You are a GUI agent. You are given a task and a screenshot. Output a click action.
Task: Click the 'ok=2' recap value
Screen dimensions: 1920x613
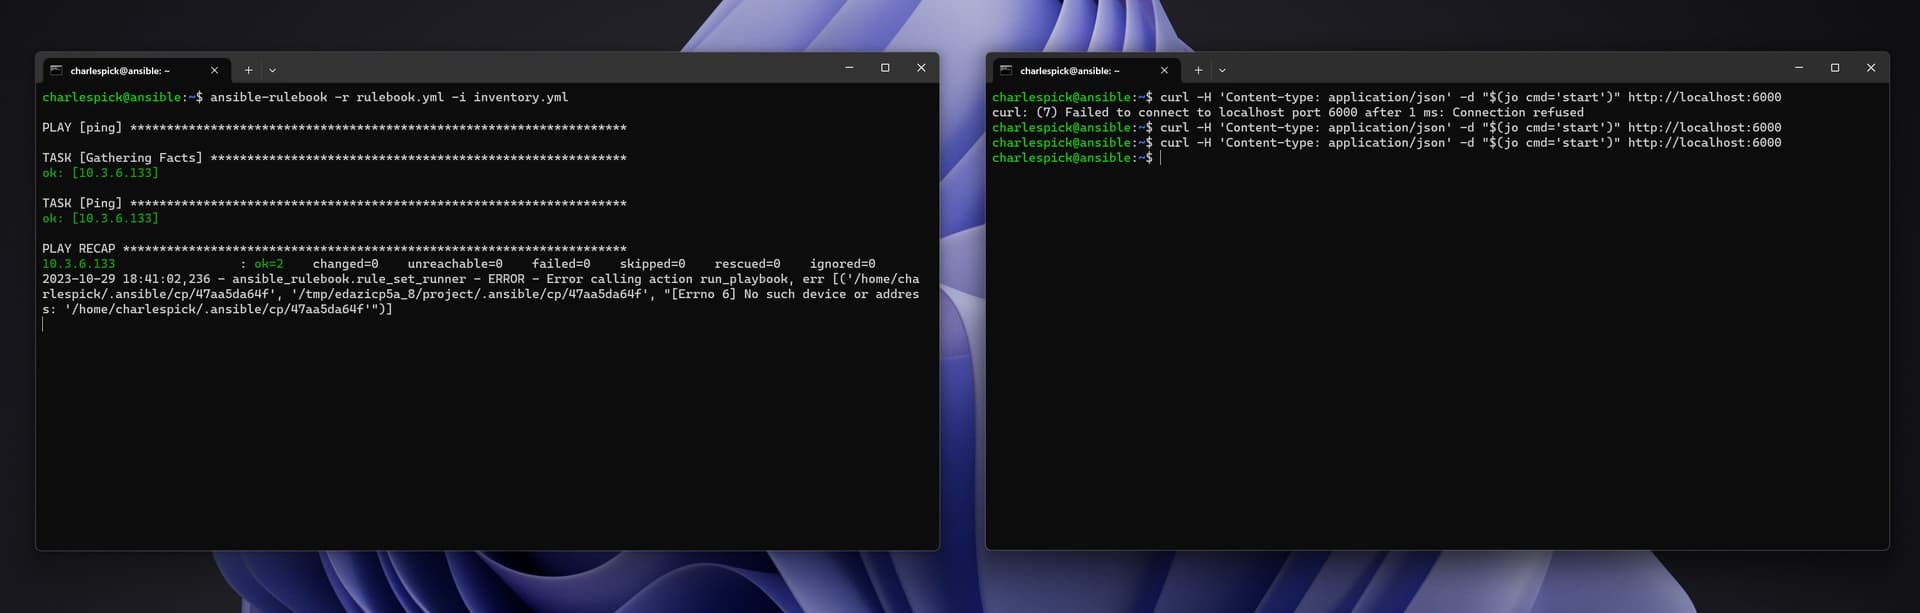[x=269, y=264]
